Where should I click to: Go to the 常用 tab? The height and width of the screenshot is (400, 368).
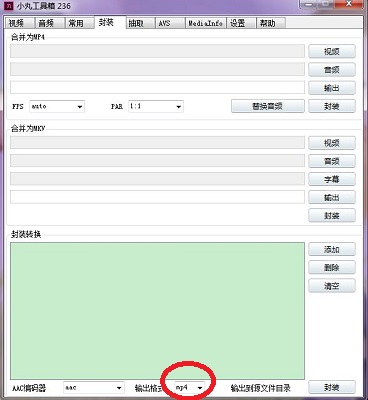tap(79, 23)
